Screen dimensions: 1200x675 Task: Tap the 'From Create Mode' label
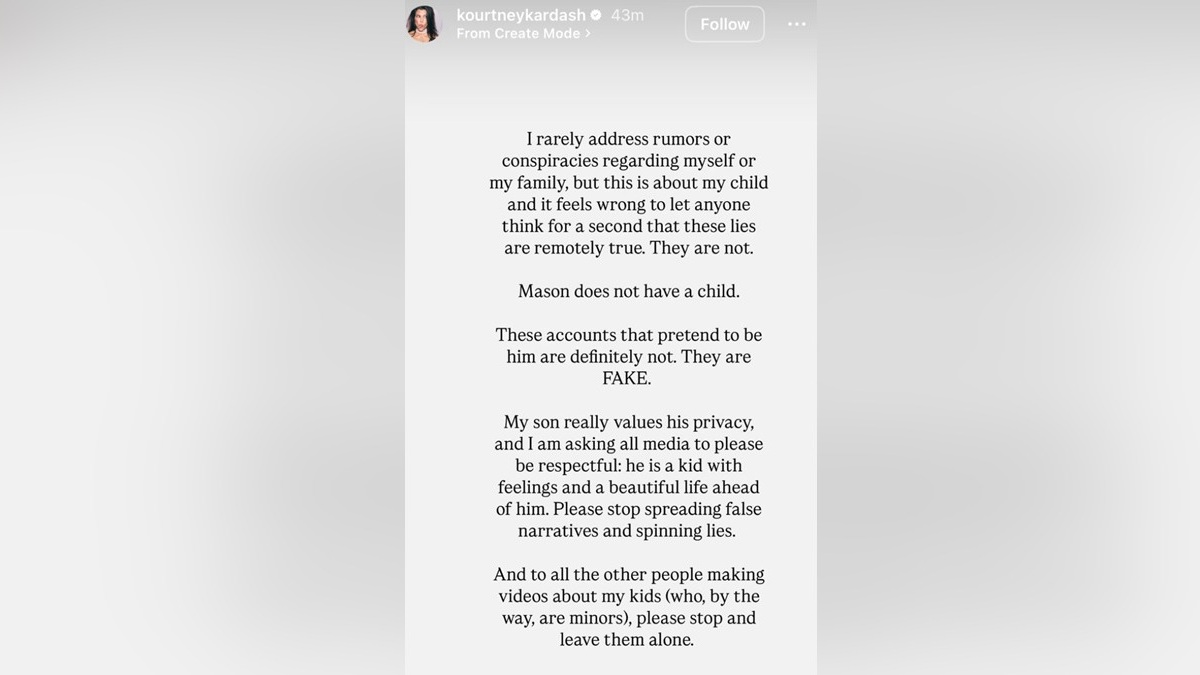[518, 33]
